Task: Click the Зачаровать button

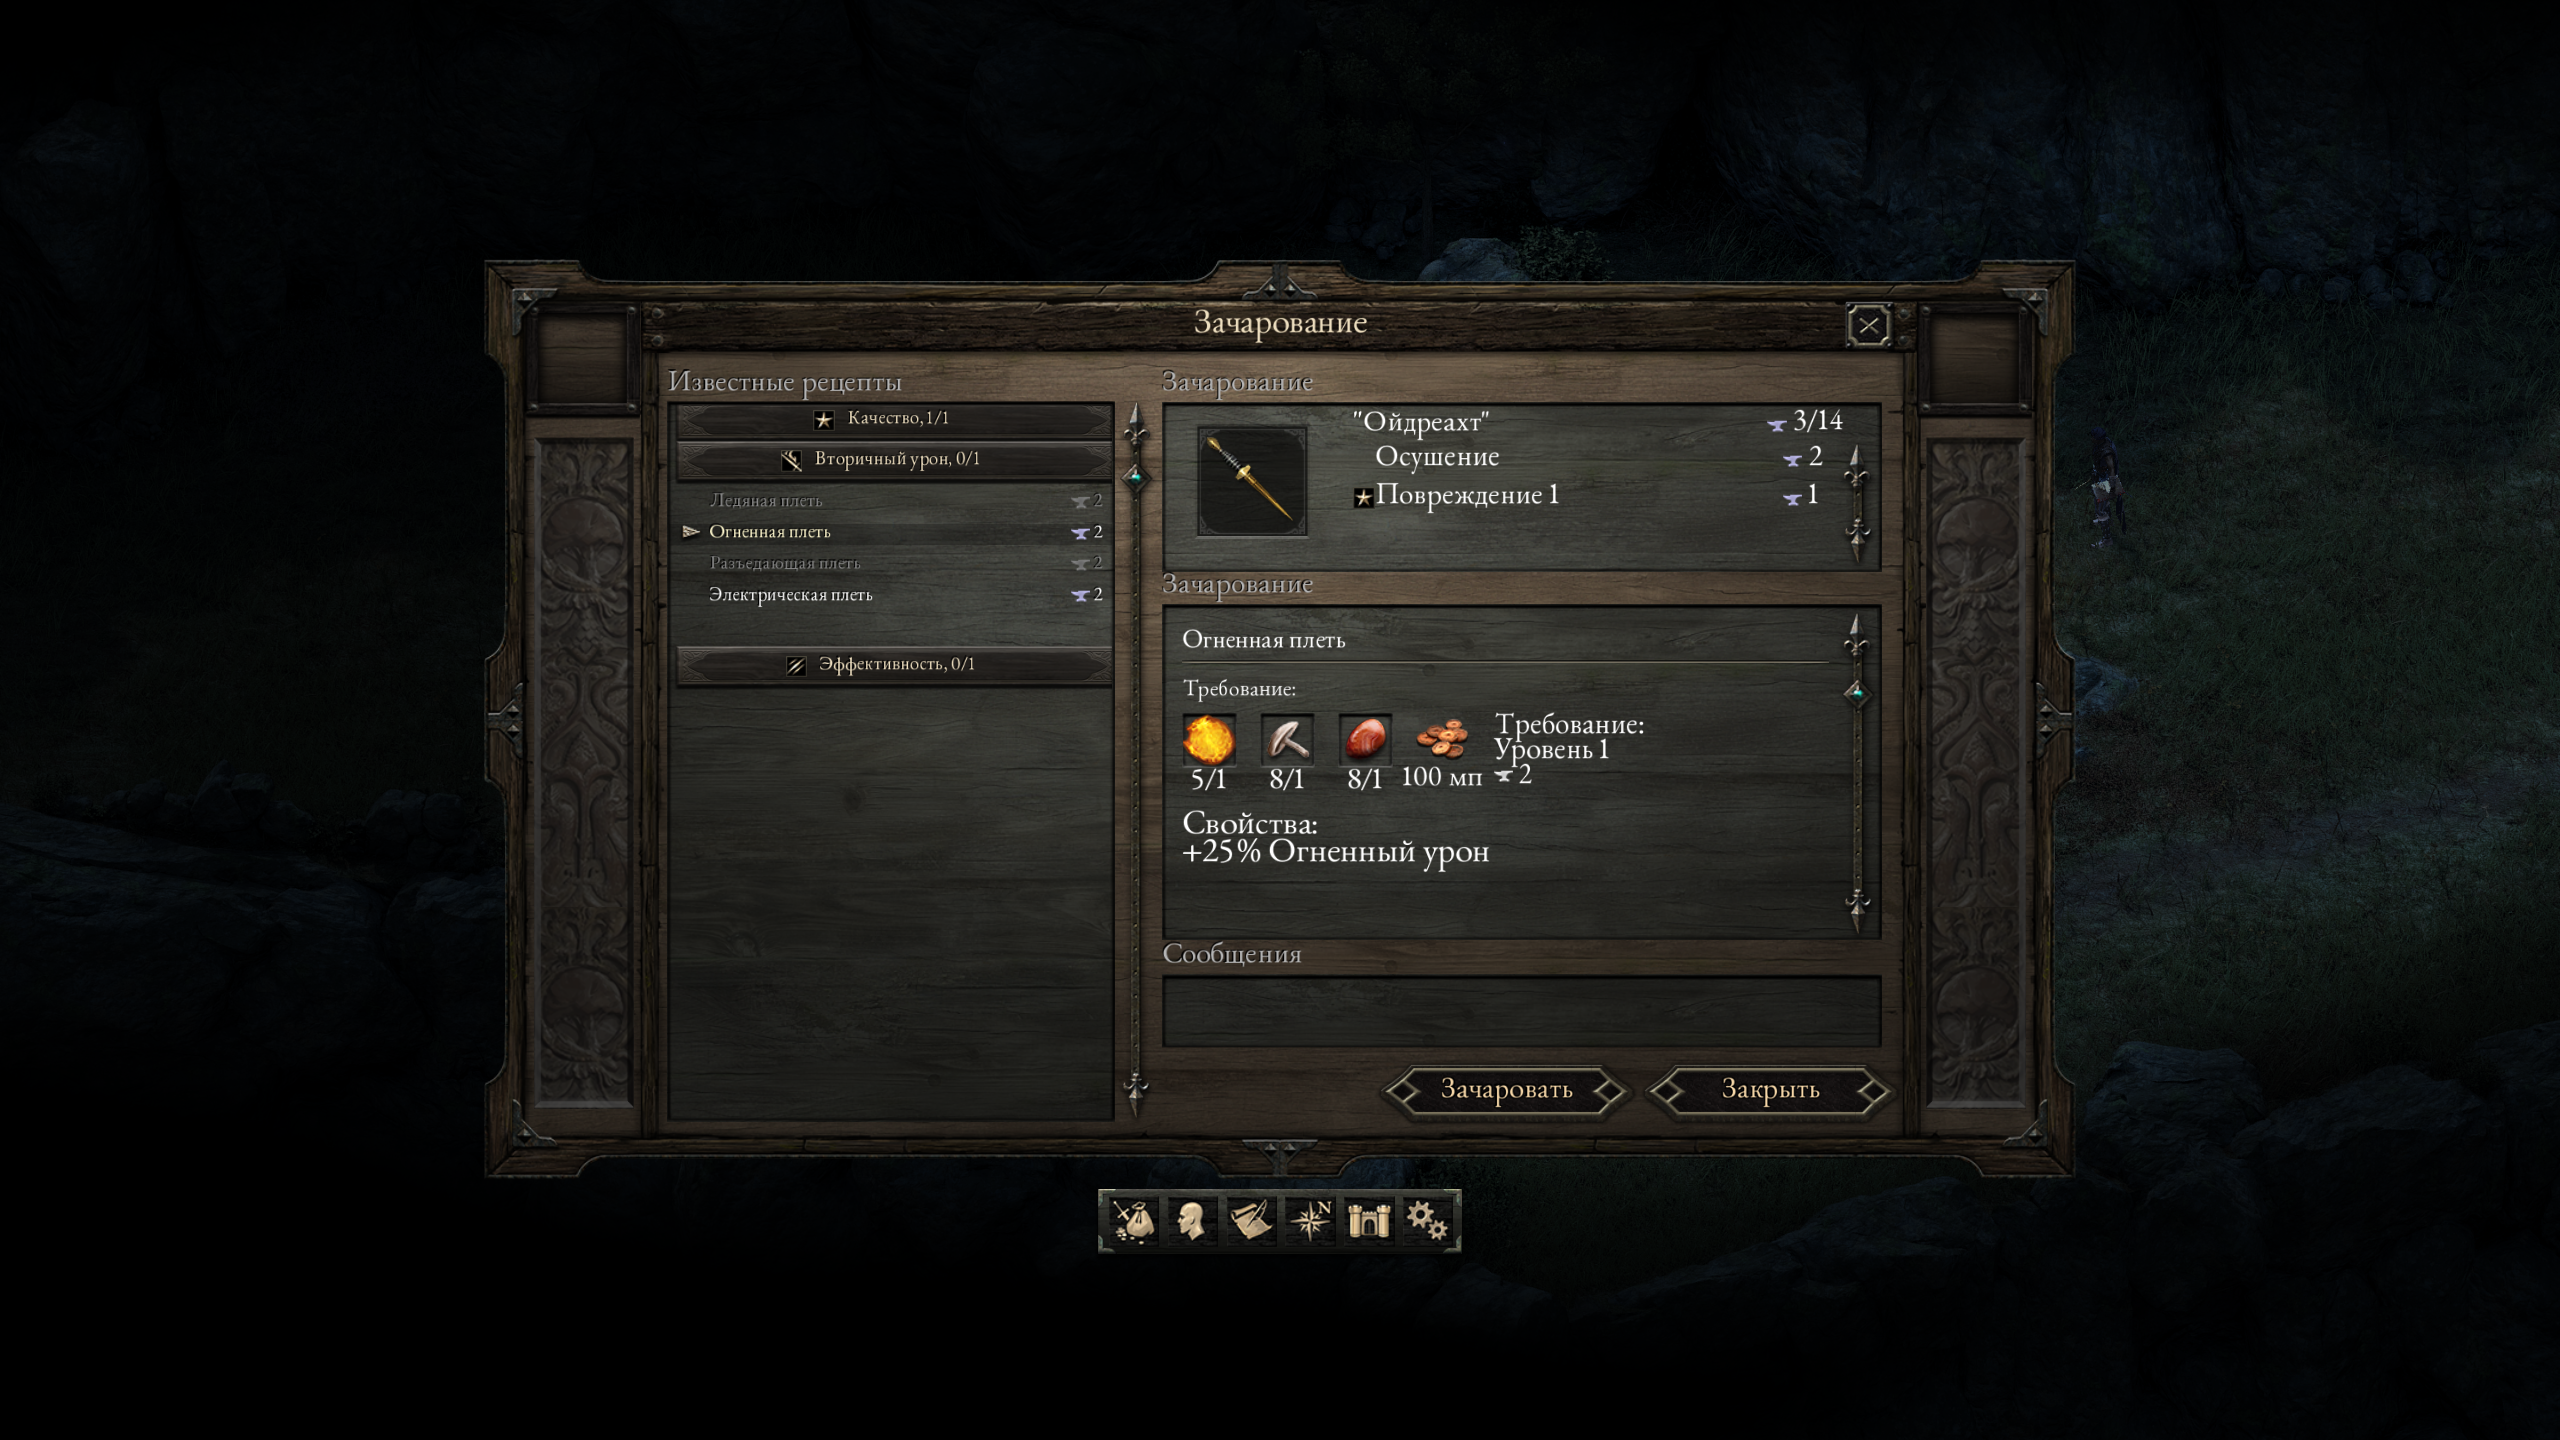Action: [x=1506, y=1090]
